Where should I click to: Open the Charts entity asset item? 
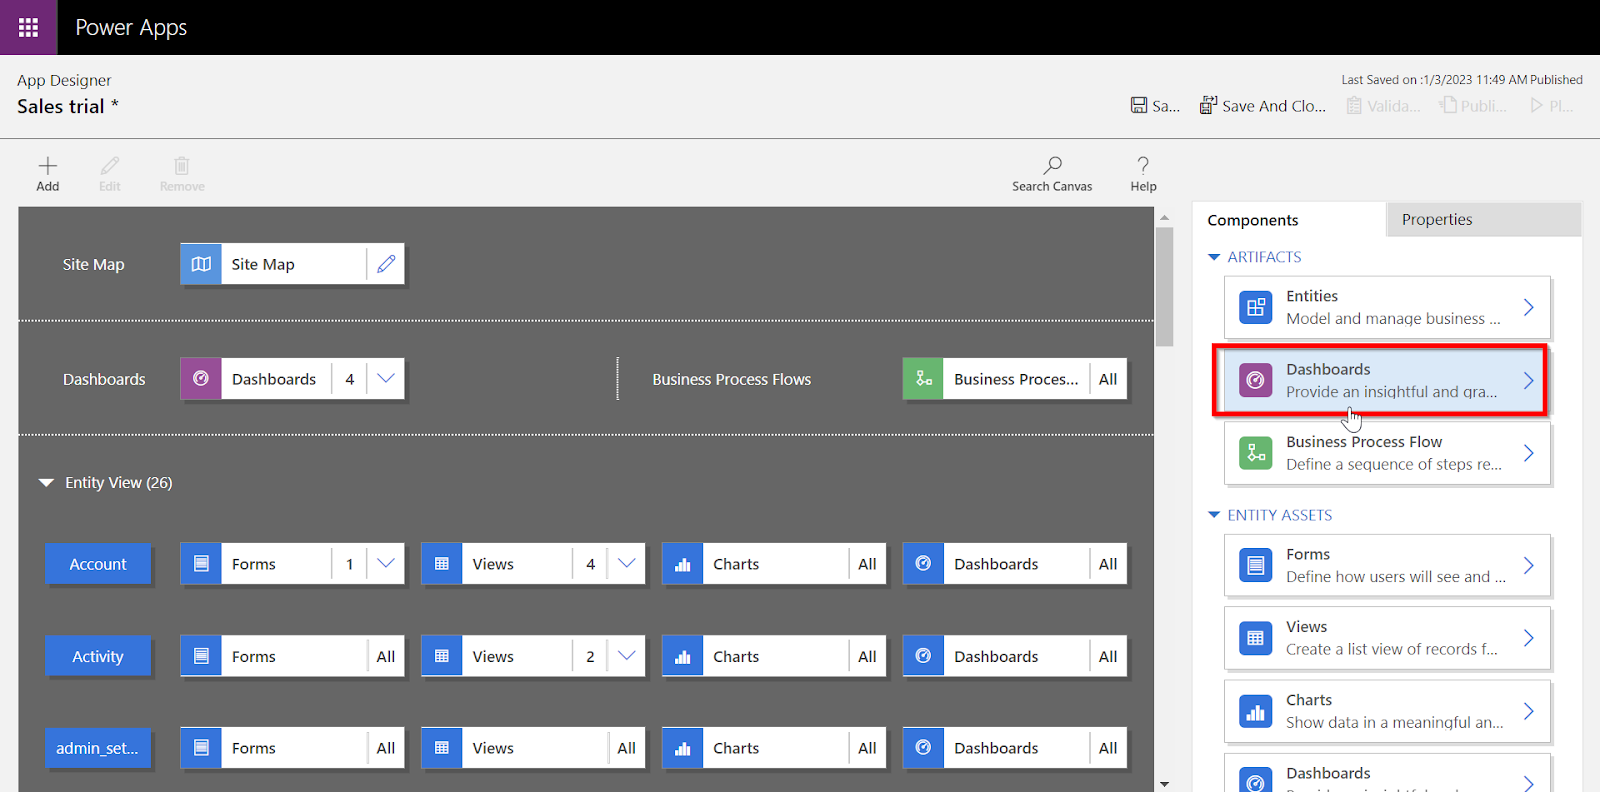[1387, 711]
